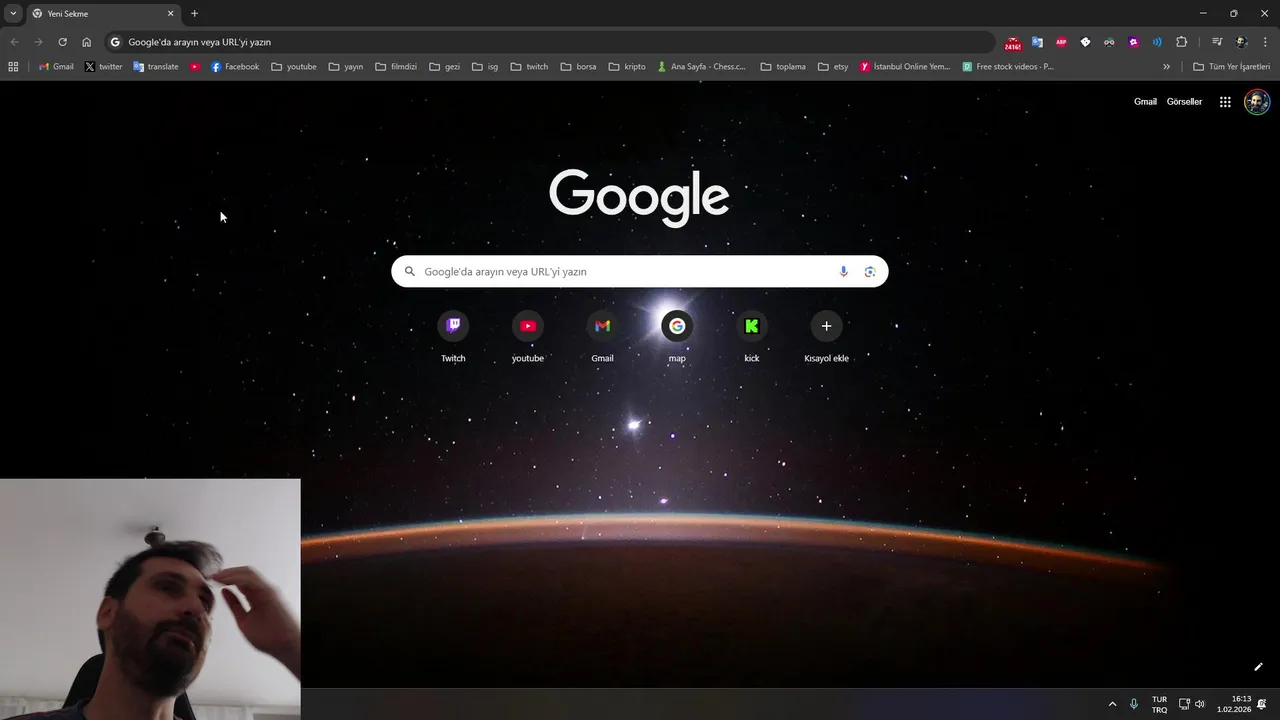Image resolution: width=1280 pixels, height=720 pixels.
Task: Open the YouTube icon-only bookmark
Action: pos(195,67)
